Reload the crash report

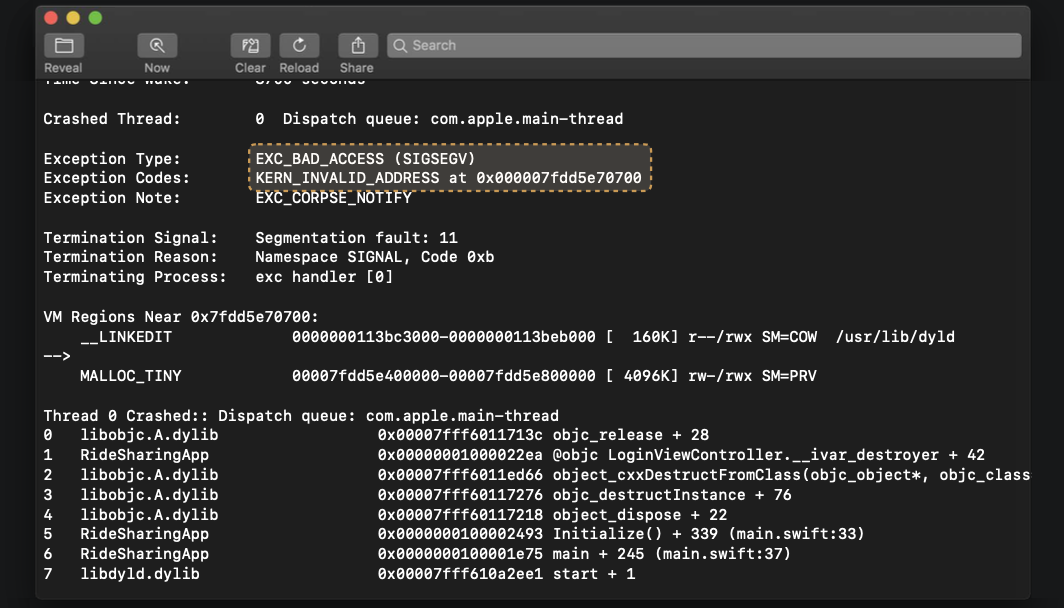(x=299, y=45)
